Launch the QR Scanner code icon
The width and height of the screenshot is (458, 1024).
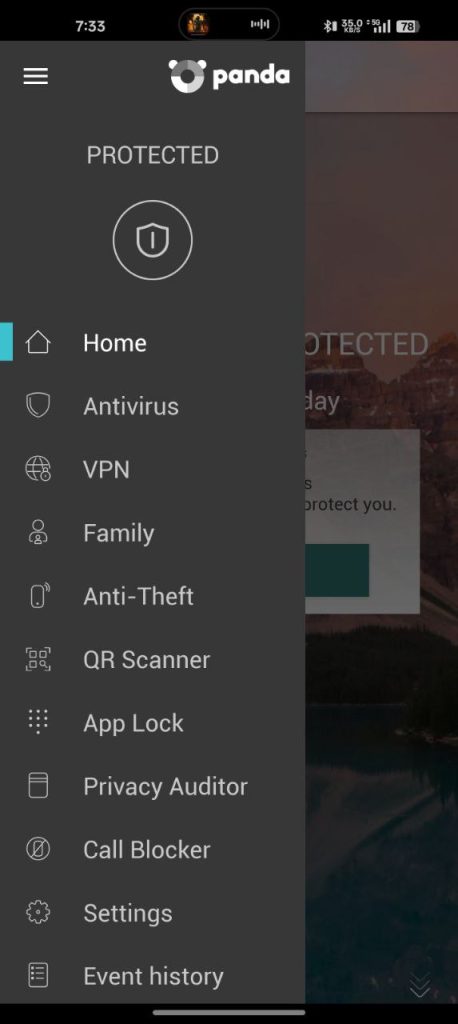click(38, 659)
